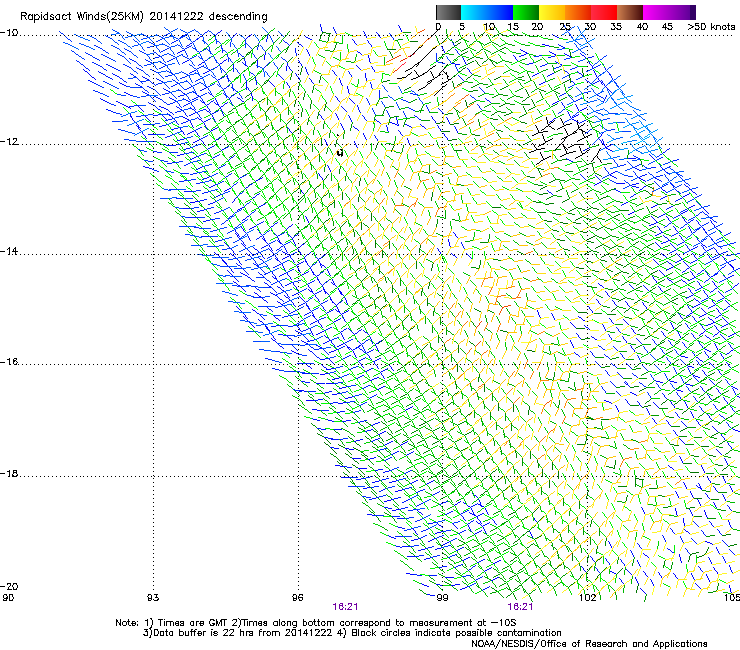Click the chart title 'Rapidsact Winds(25KM) 20141222 descending'
Image resolution: width=740 pixels, height=650 pixels.
tap(143, 17)
